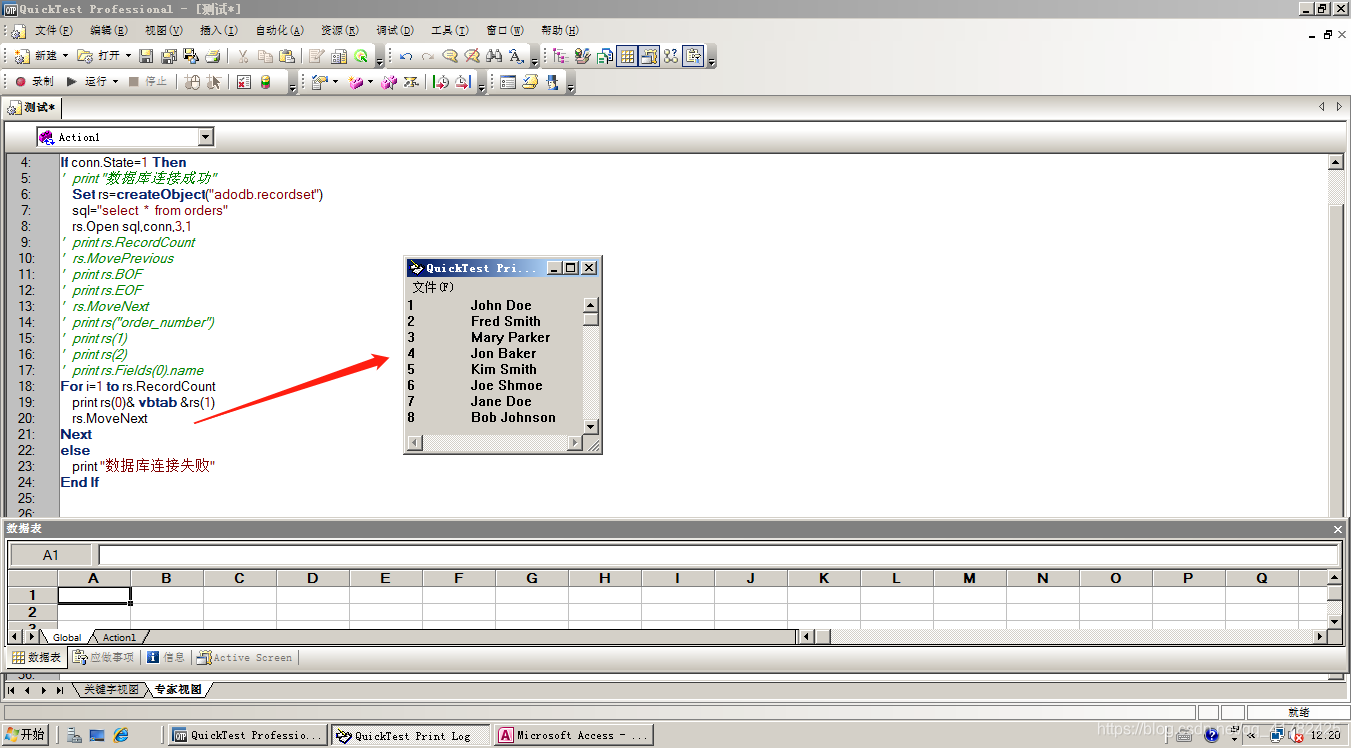This screenshot has width=1351, height=748.
Task: Click the Copy icon in the toolbar
Action: click(265, 56)
